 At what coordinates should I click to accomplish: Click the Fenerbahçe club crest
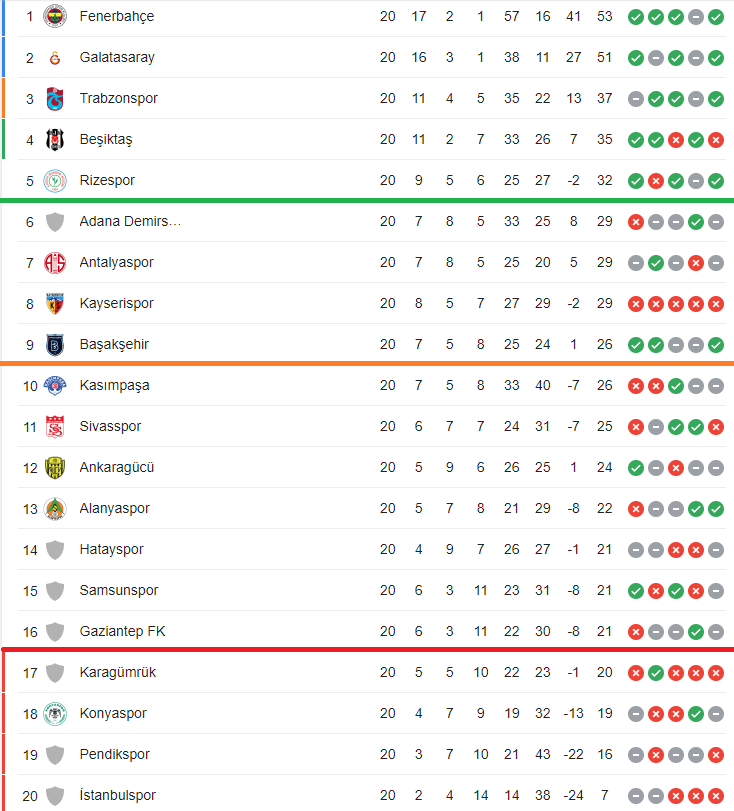tap(55, 17)
